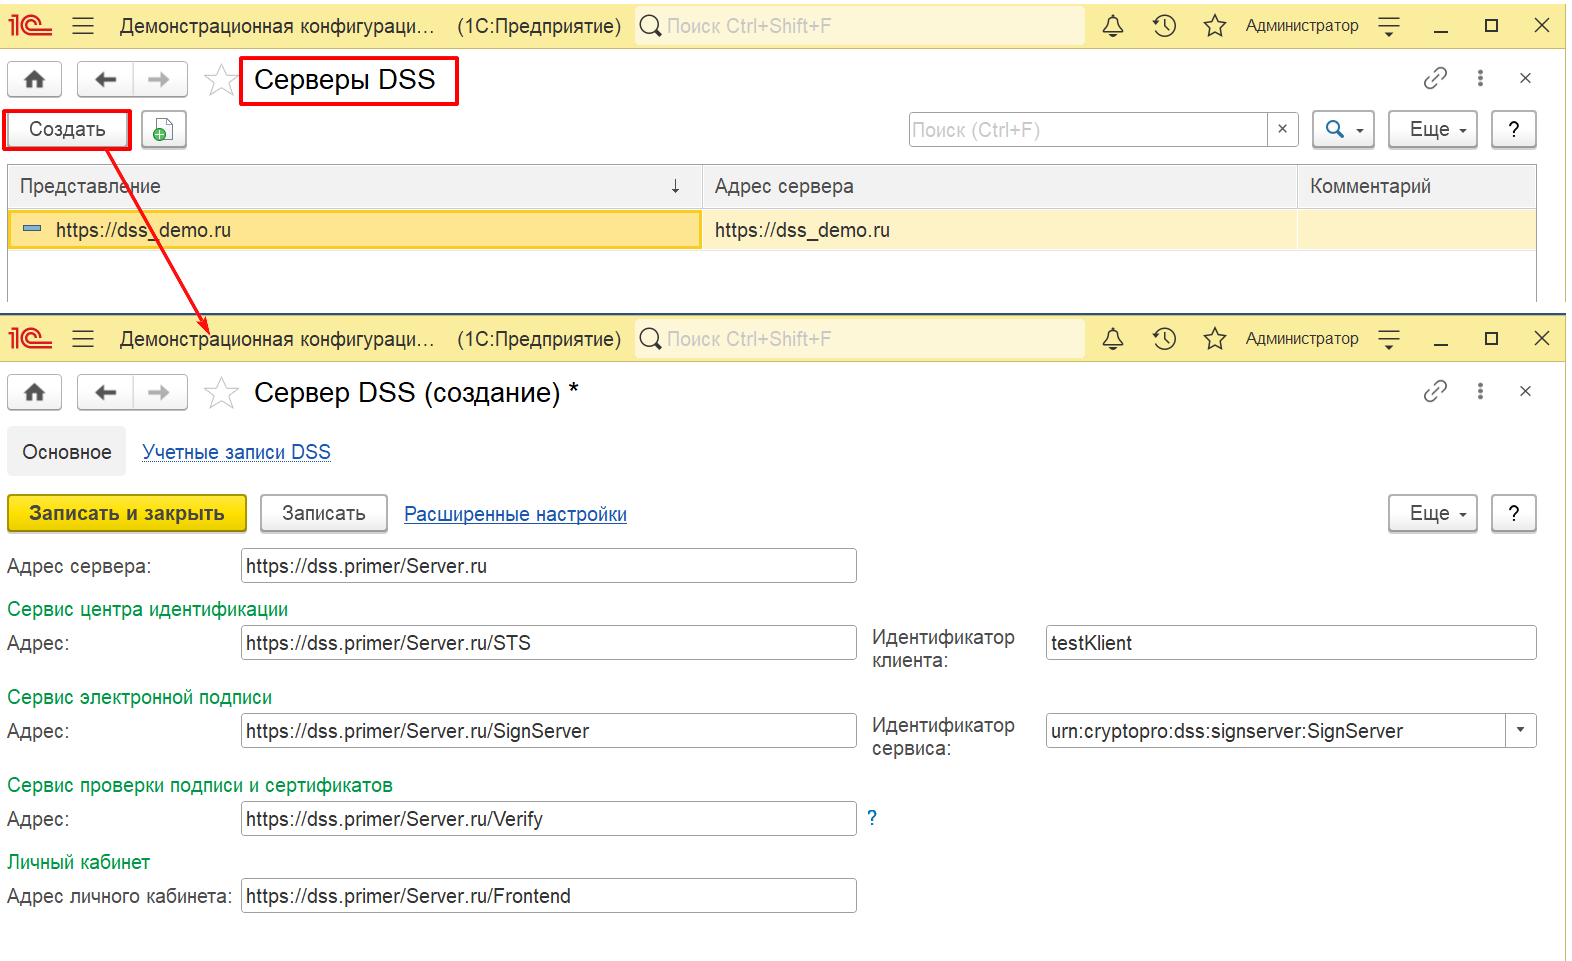Click Записать button
Screen dimensions: 1572x961
[324, 513]
